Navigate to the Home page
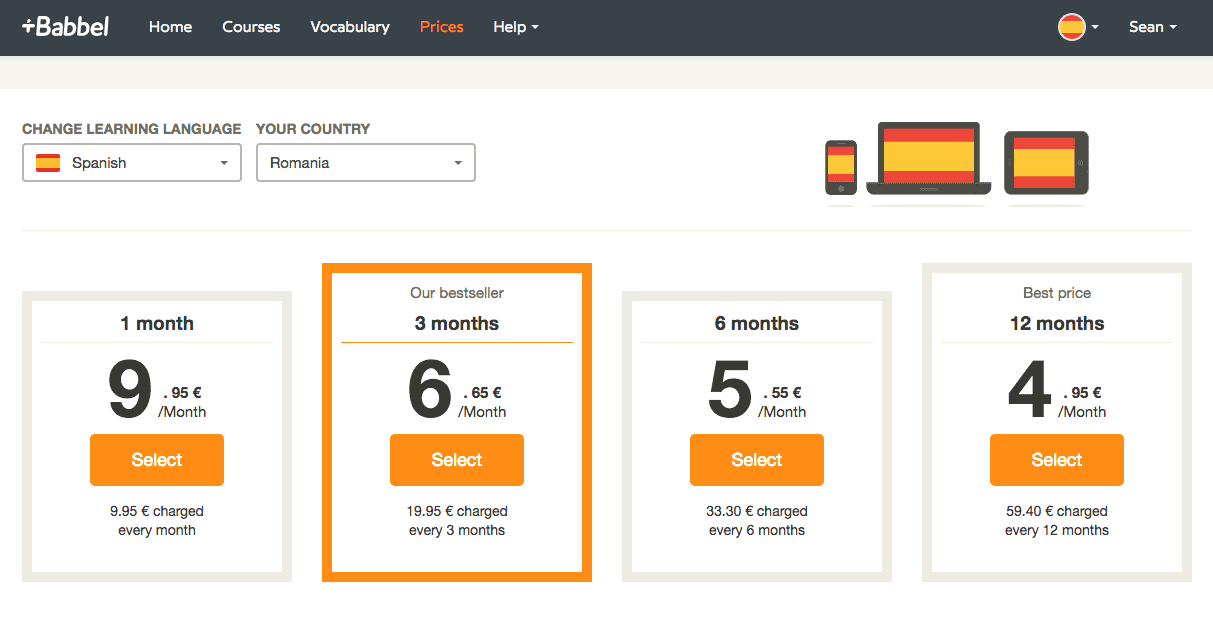1213x623 pixels. (170, 27)
